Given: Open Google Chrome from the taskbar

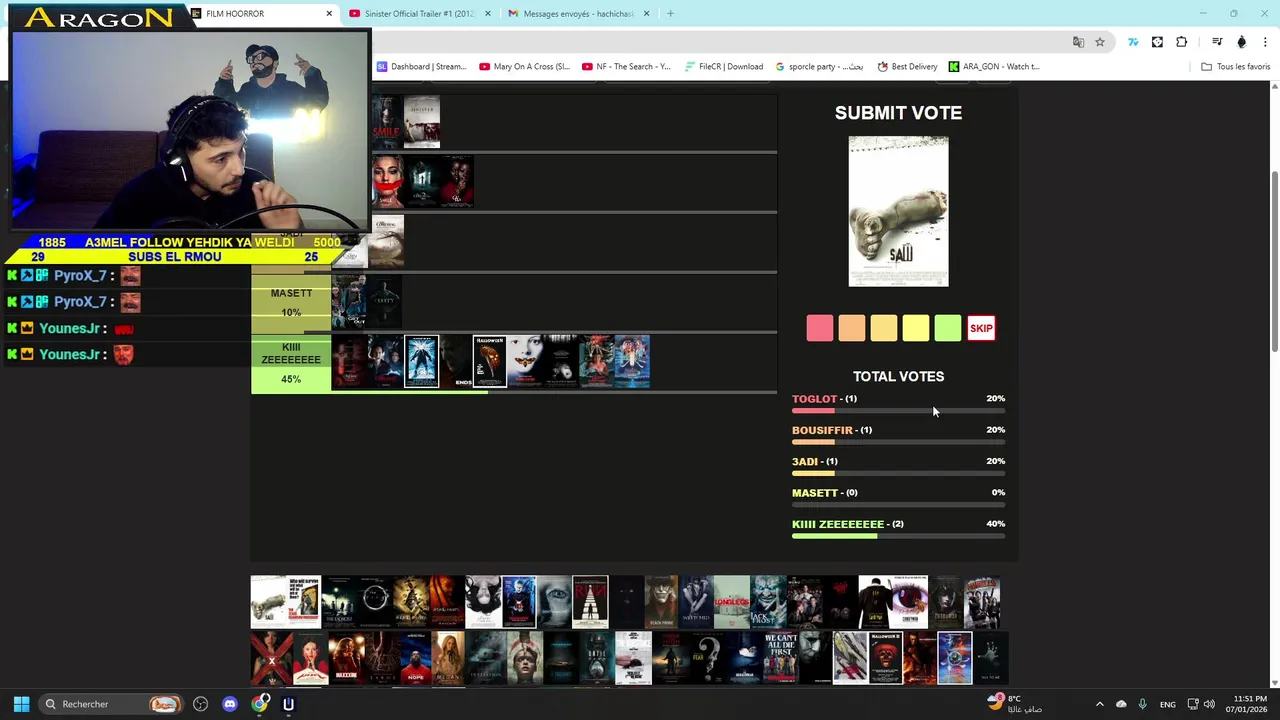Looking at the screenshot, I should click(260, 704).
